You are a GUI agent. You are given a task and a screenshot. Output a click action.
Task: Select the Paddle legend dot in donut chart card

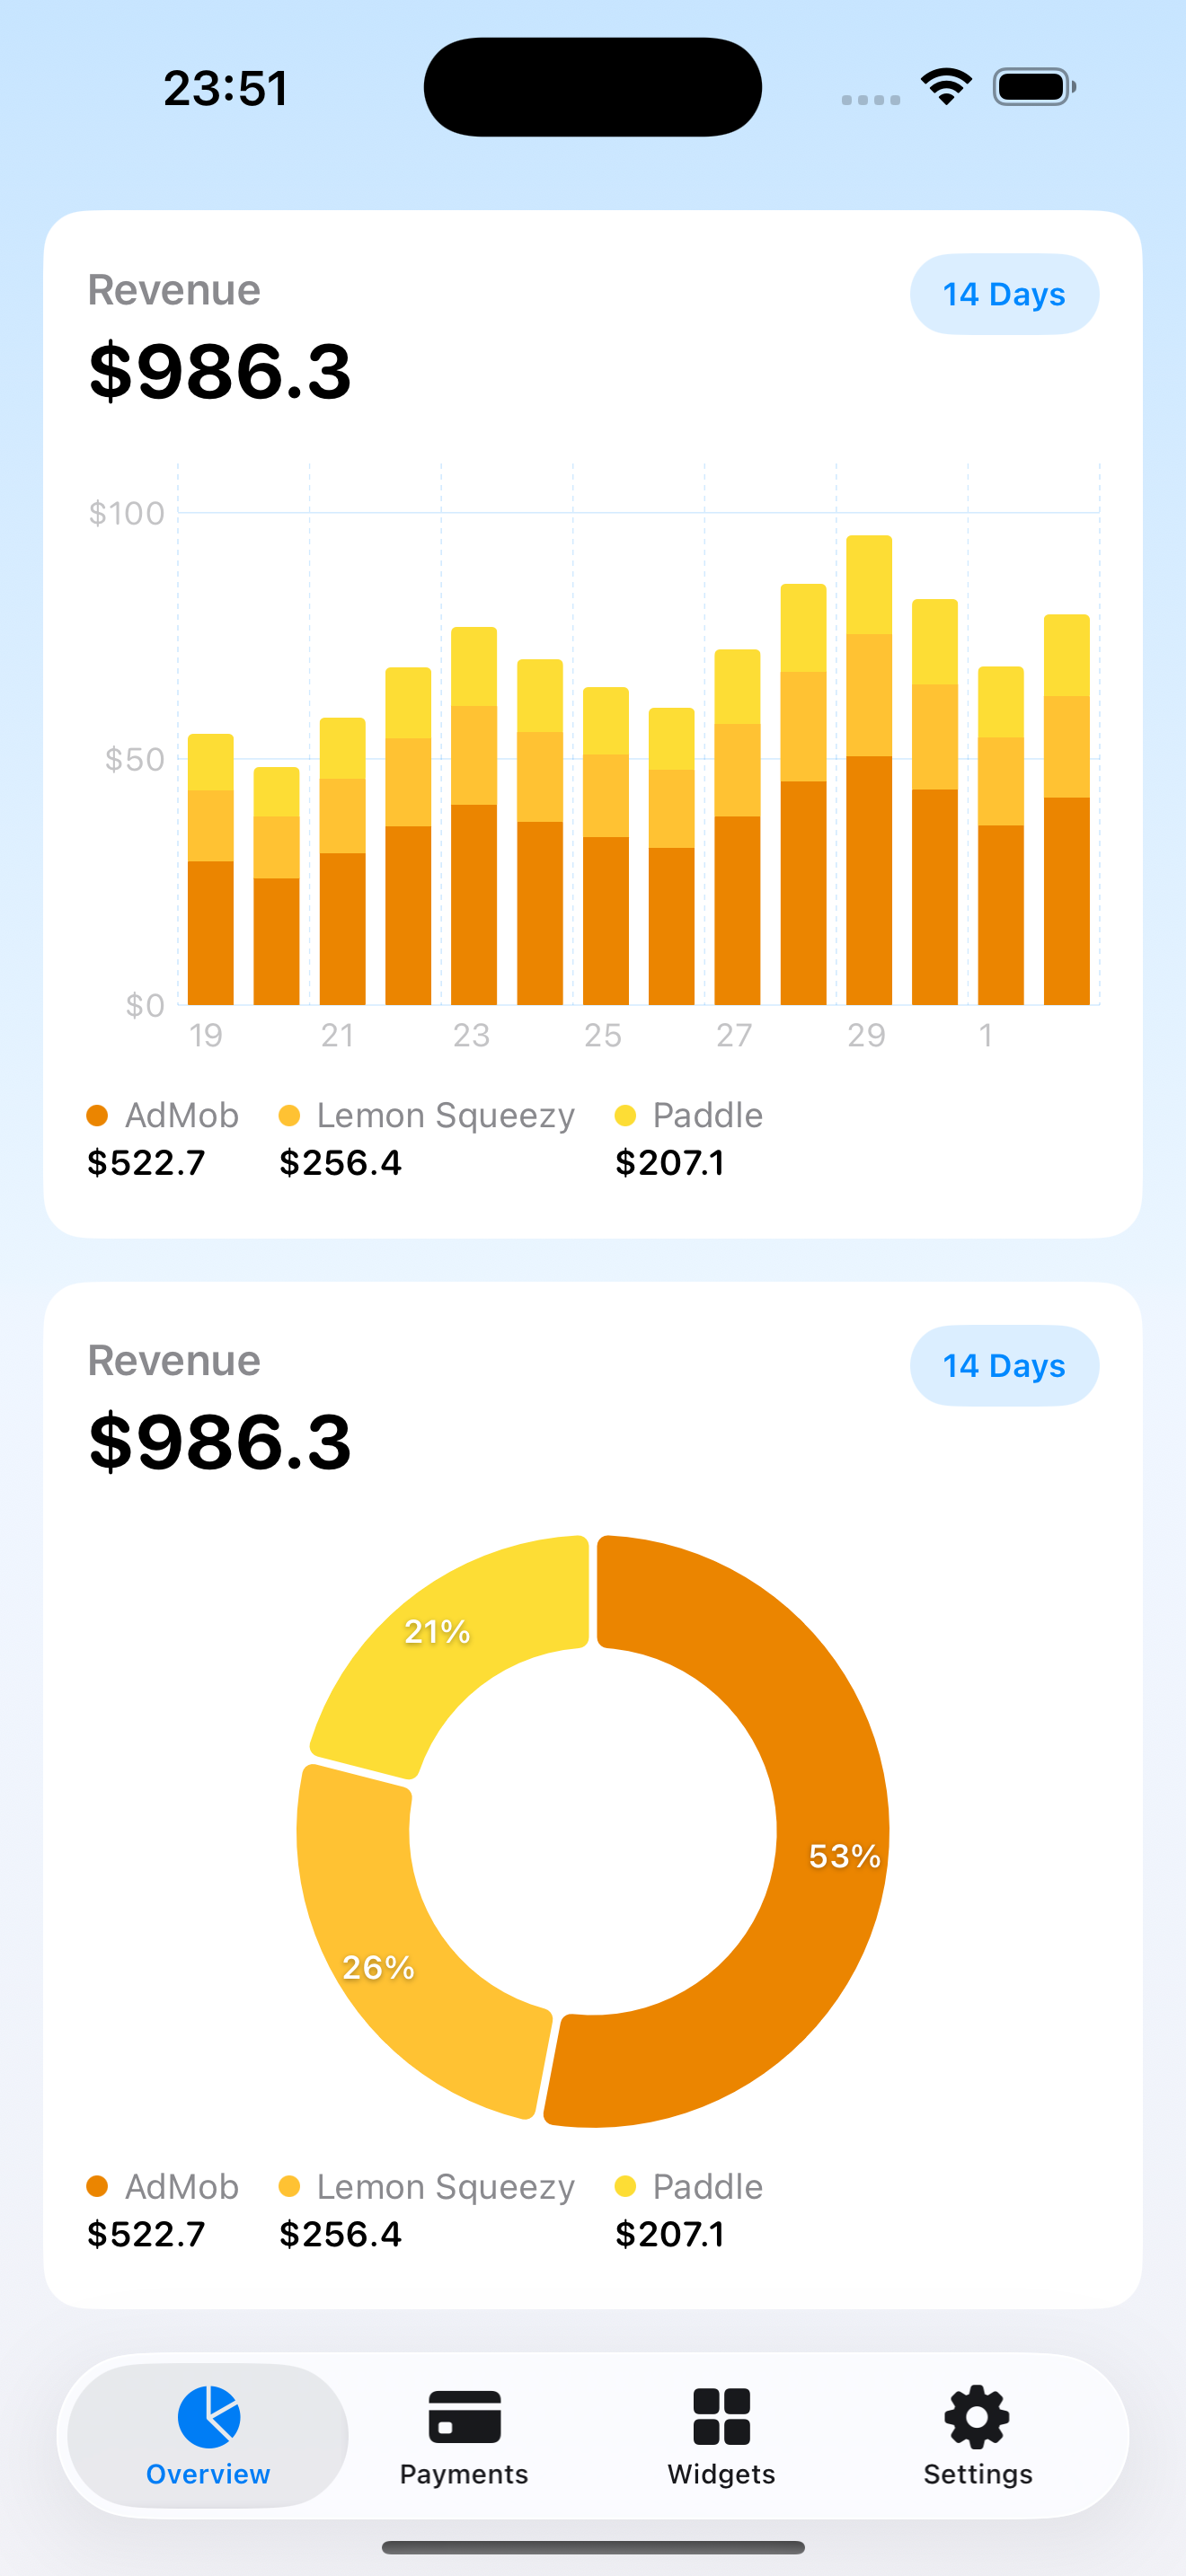[625, 2186]
